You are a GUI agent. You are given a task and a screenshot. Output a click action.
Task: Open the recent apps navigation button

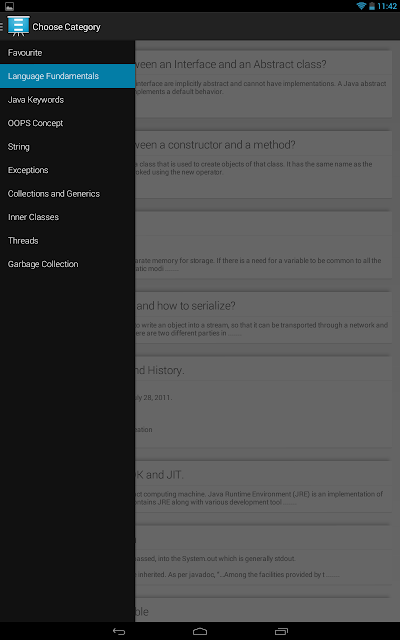point(281,631)
